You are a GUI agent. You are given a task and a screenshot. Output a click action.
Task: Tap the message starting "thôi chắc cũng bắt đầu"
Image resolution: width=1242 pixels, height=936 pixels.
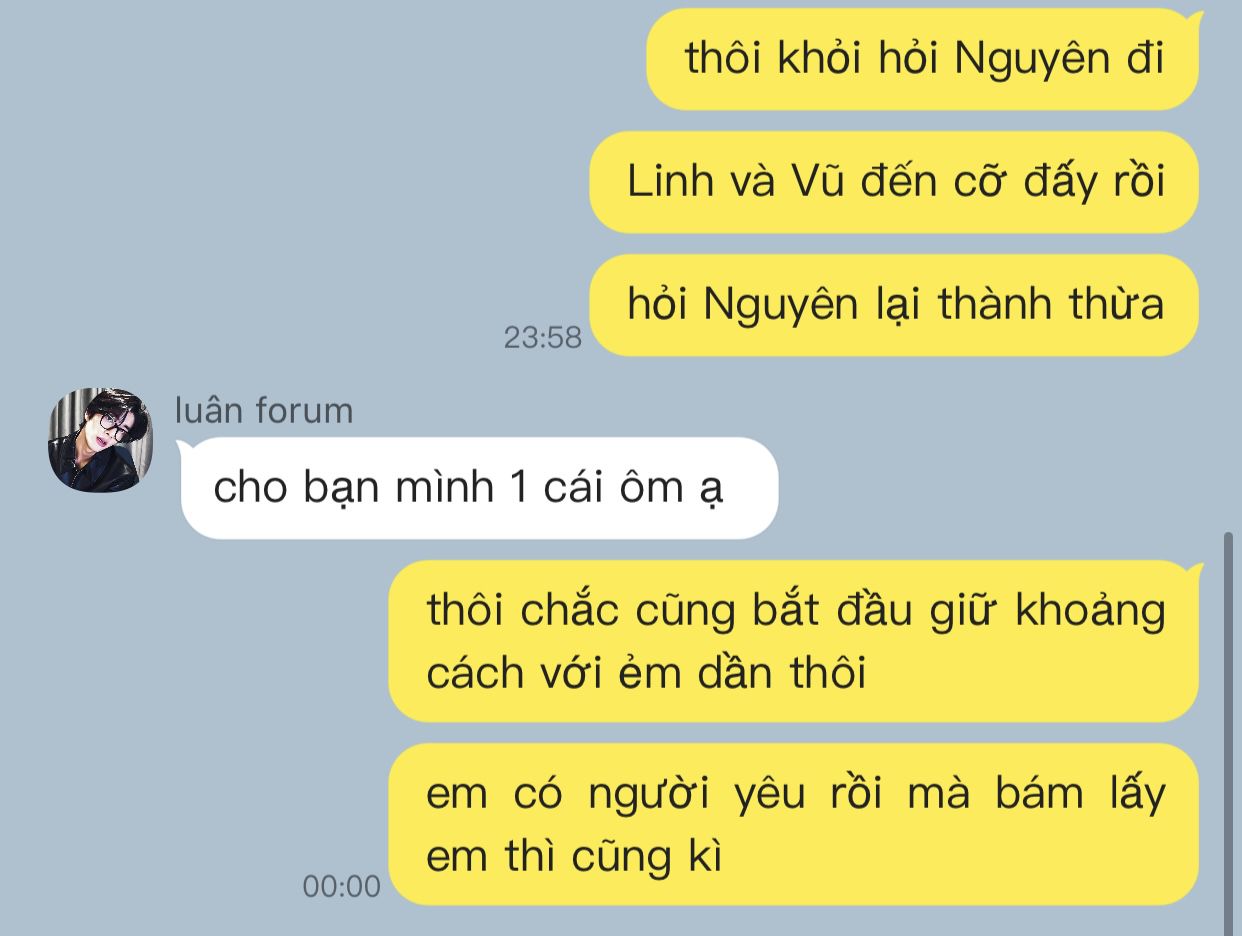794,641
